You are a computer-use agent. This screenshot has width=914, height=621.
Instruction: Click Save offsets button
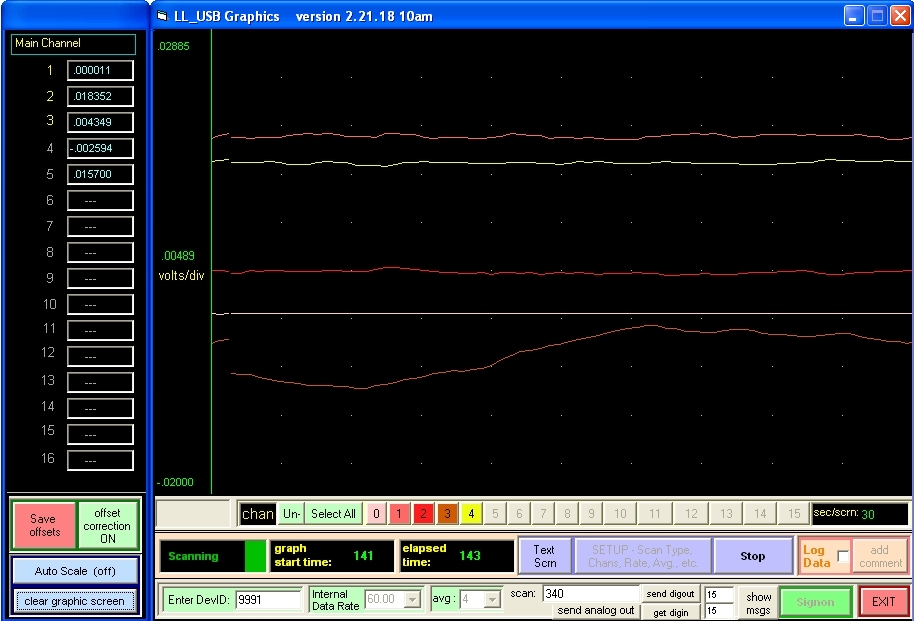coord(43,526)
